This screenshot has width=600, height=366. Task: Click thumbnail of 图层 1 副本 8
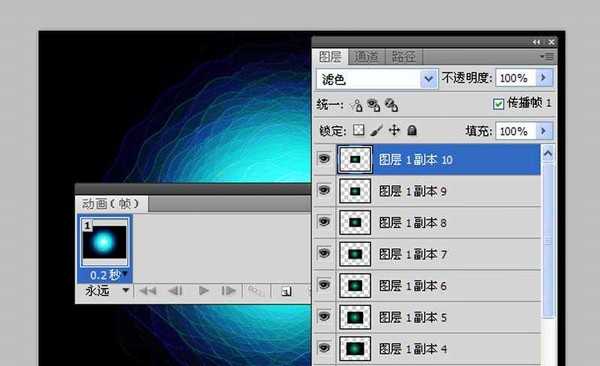click(355, 222)
